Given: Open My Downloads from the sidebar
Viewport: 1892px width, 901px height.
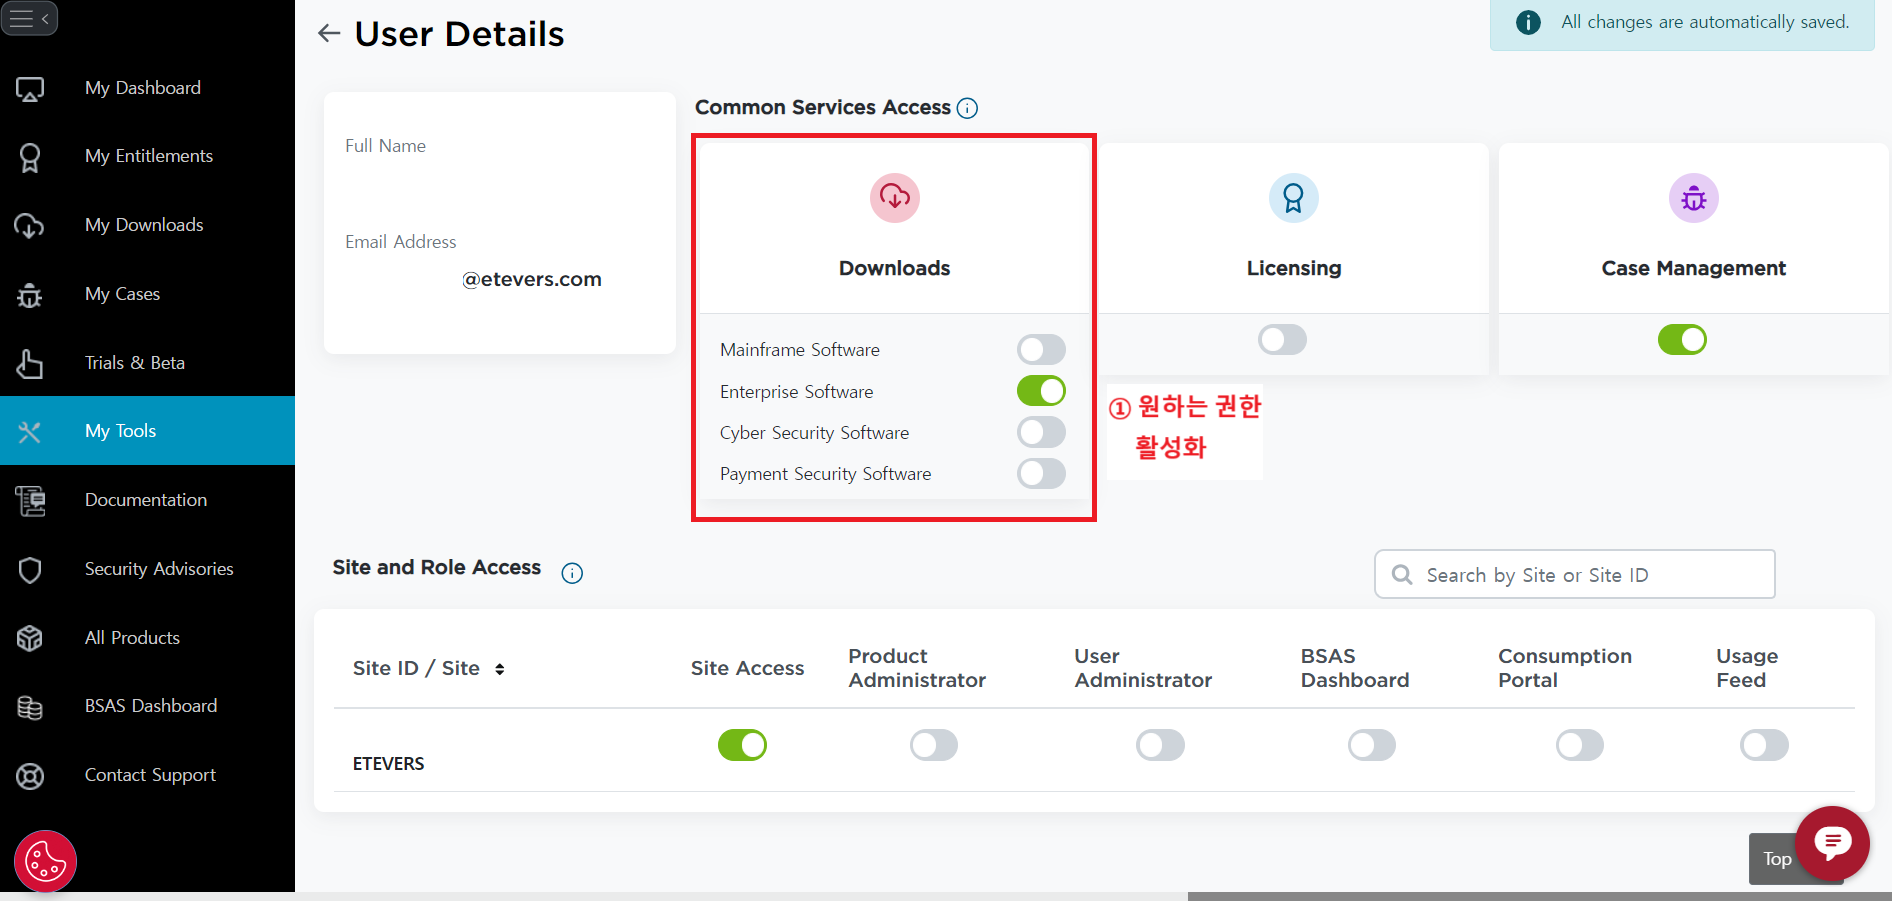Looking at the screenshot, I should click(144, 225).
